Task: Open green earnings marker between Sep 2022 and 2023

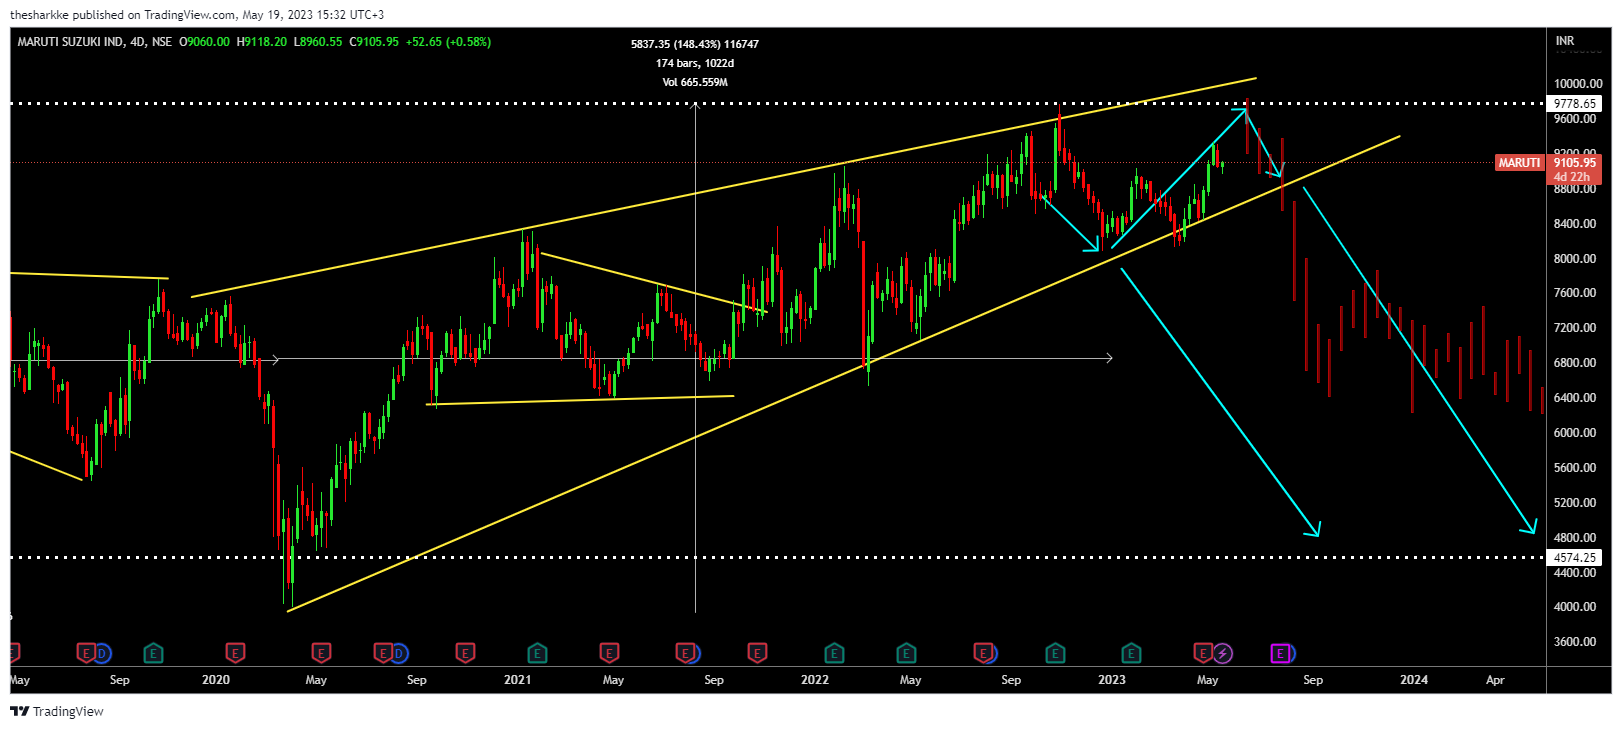Action: click(1055, 653)
